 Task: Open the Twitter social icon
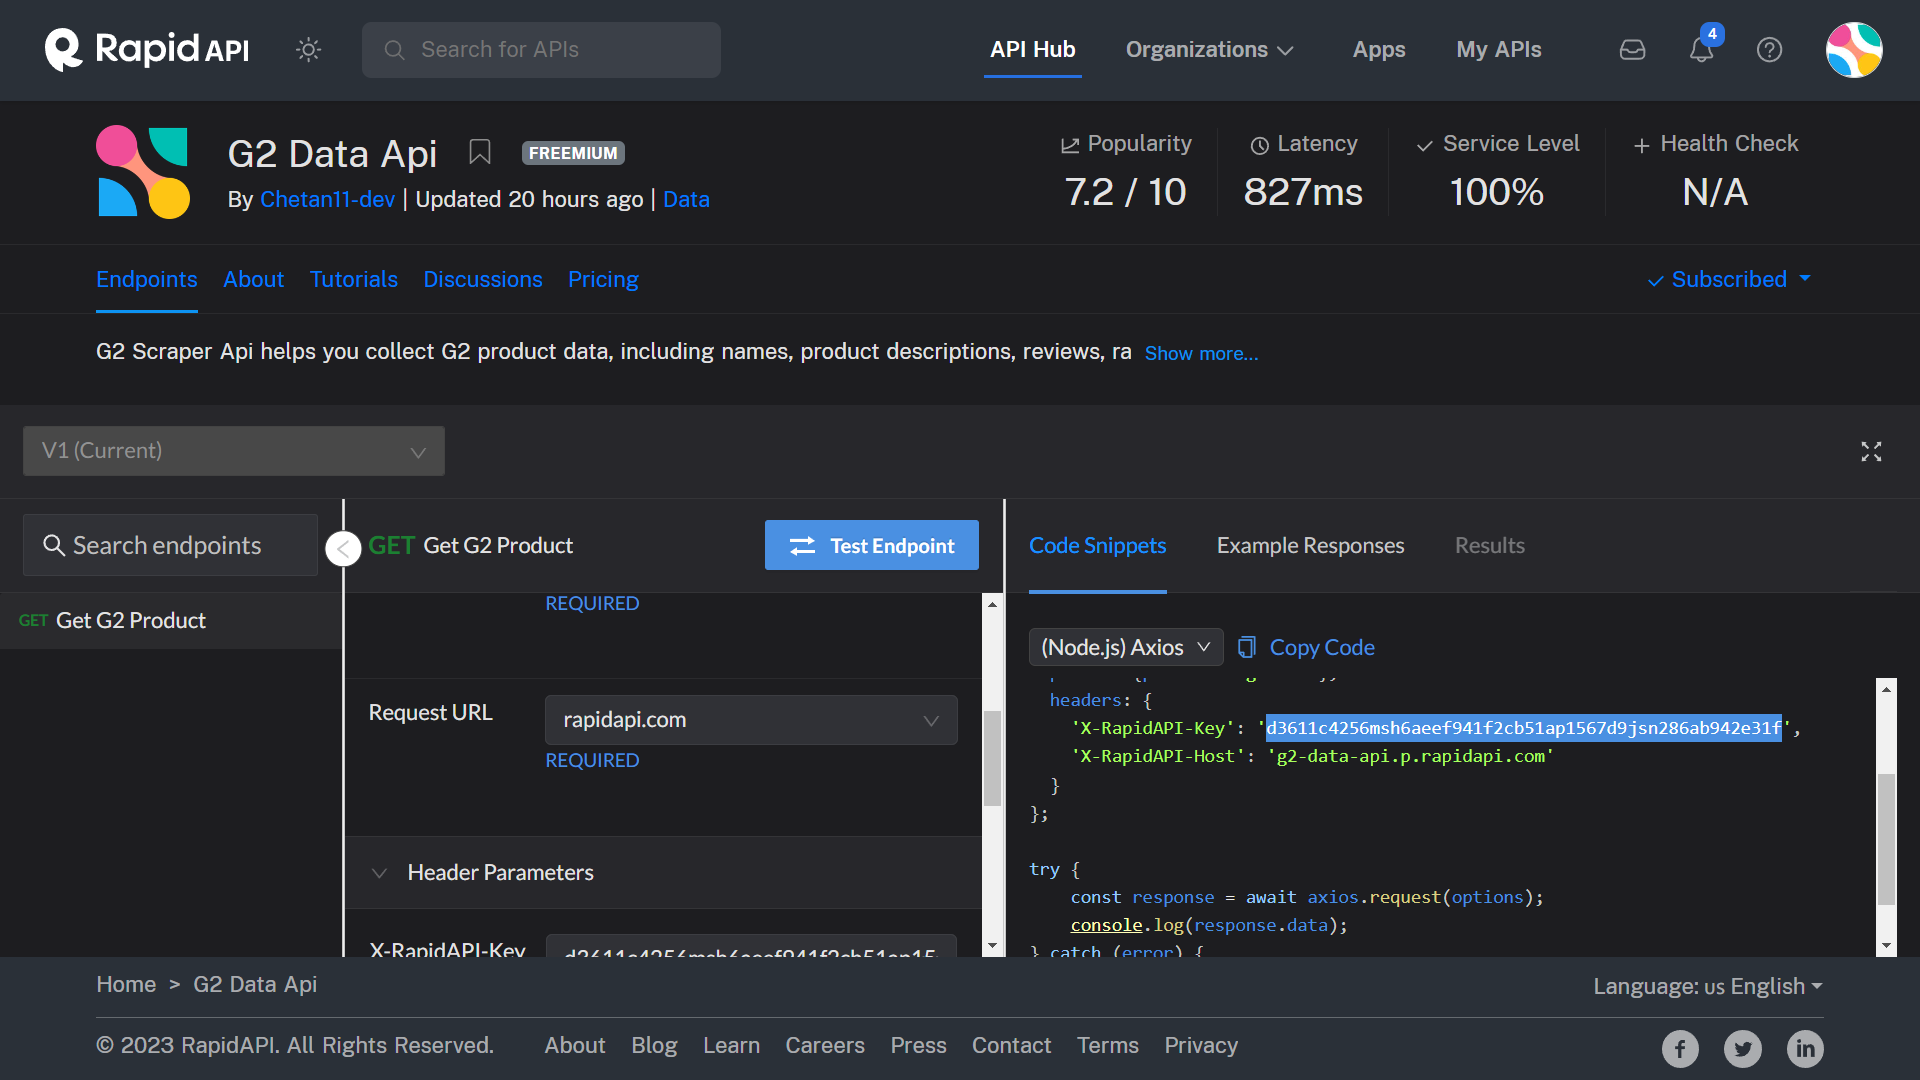coord(1743,1048)
